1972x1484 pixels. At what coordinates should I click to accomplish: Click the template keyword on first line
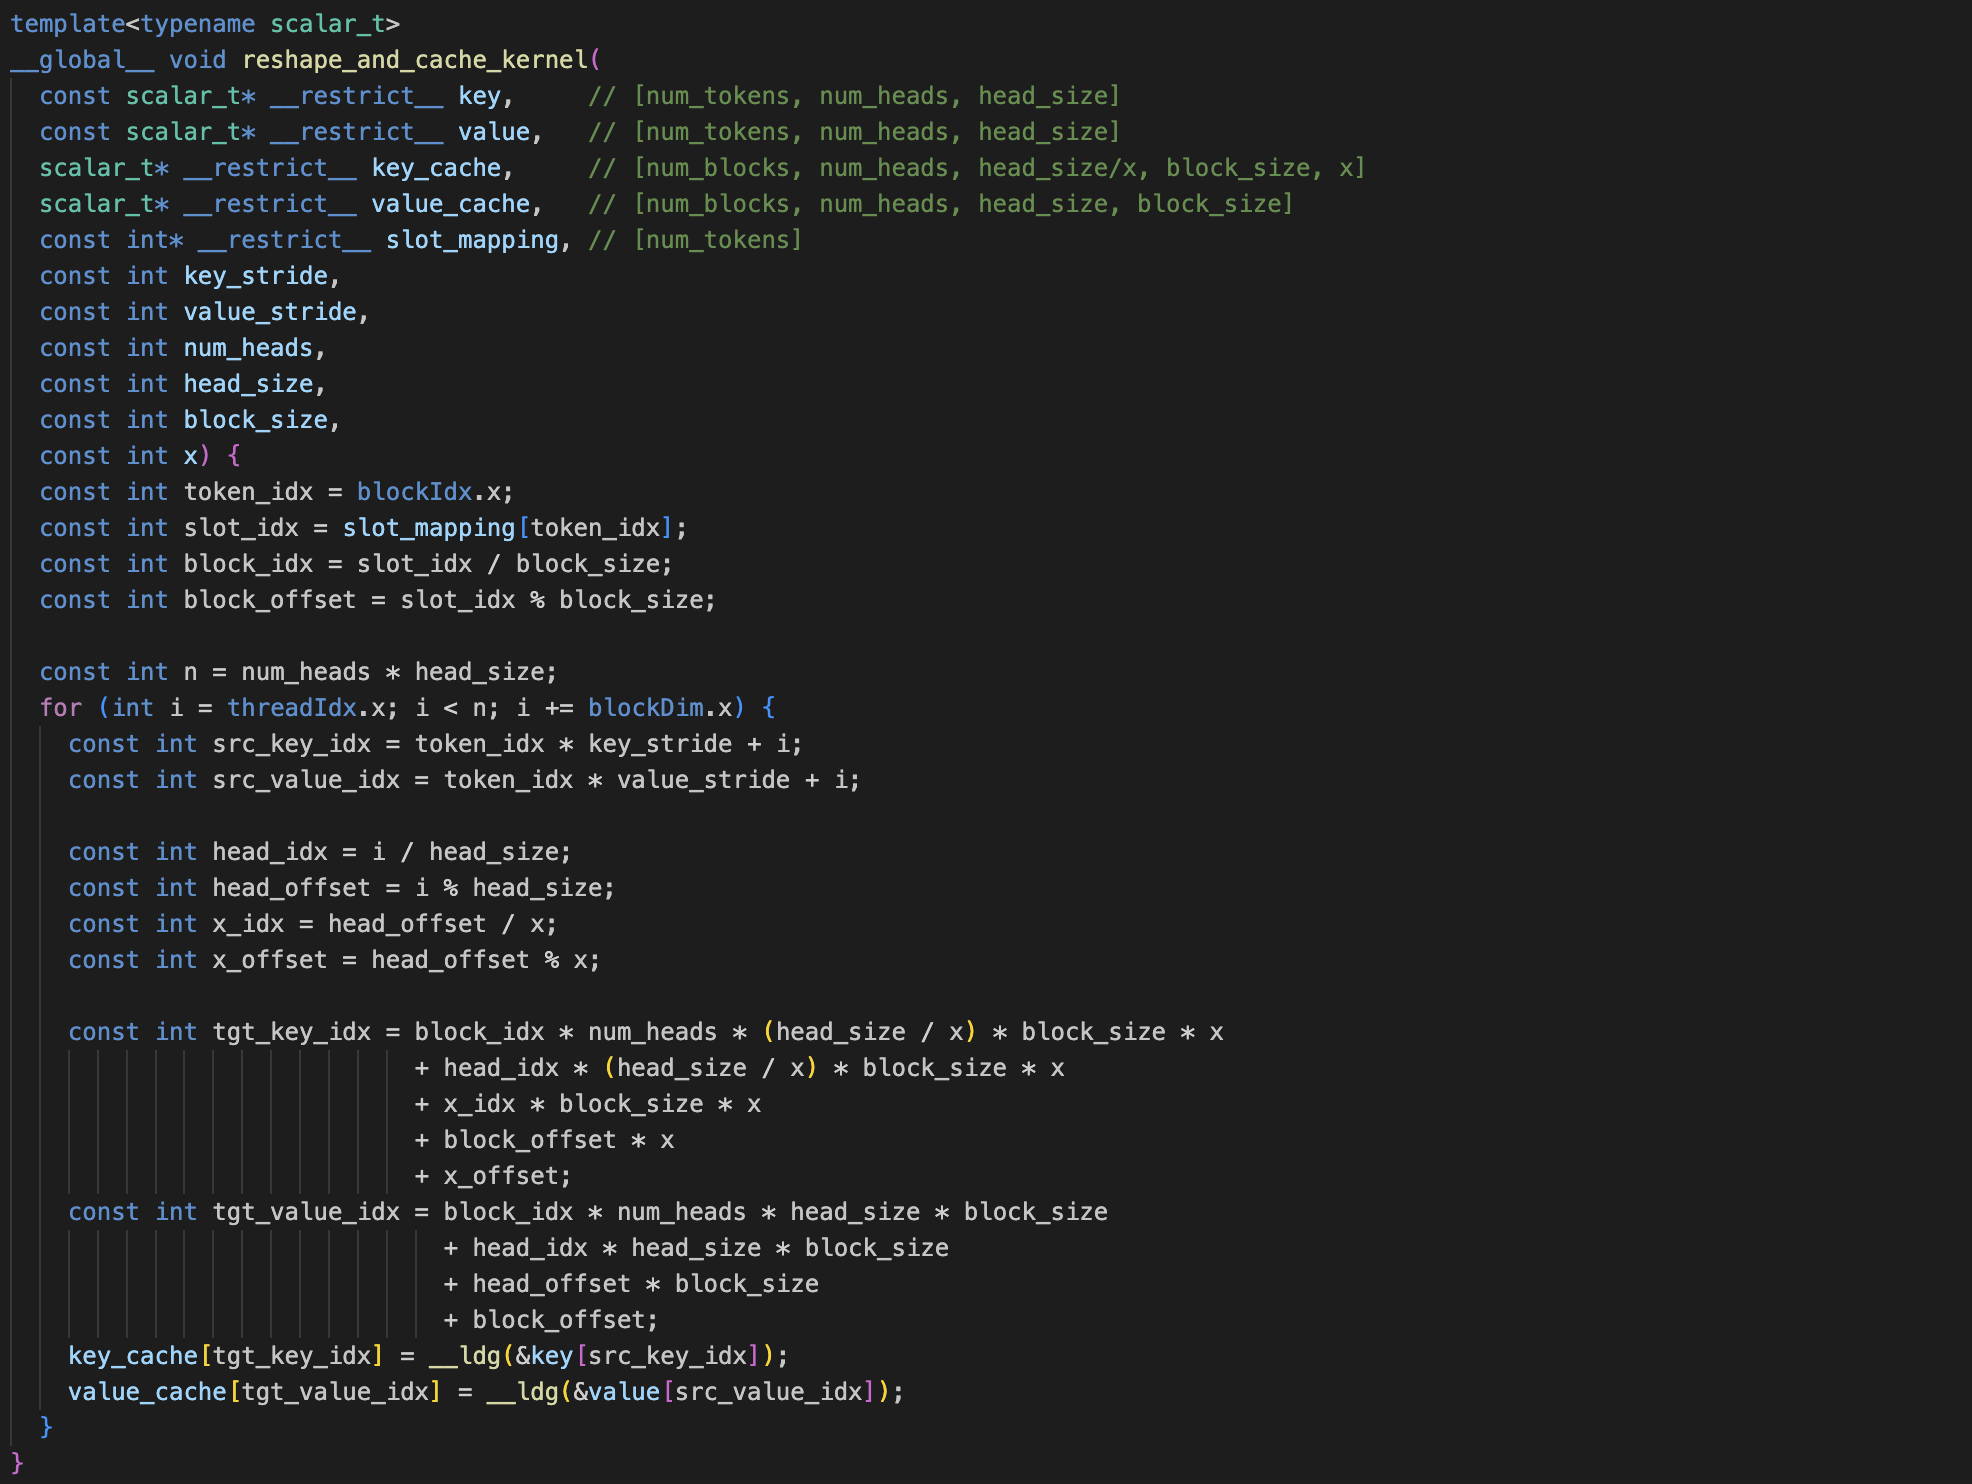click(67, 24)
